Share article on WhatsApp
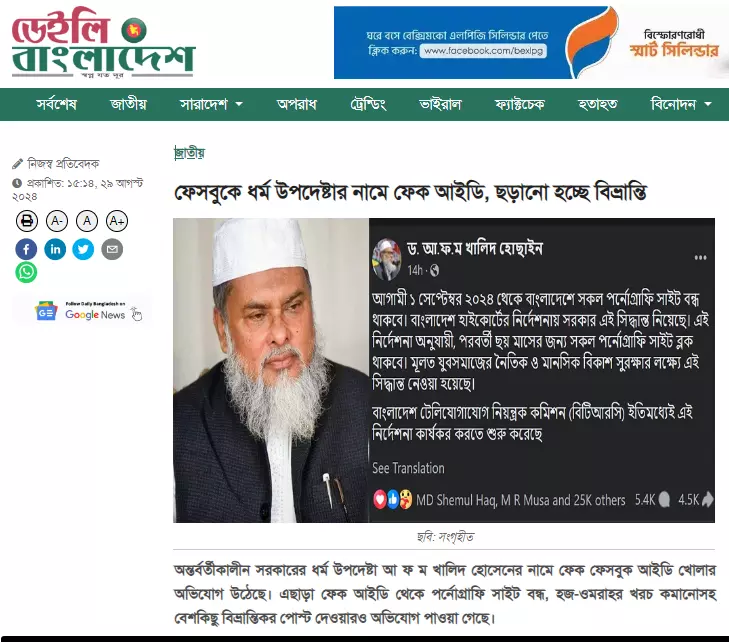The width and height of the screenshot is (729, 642). point(27,272)
